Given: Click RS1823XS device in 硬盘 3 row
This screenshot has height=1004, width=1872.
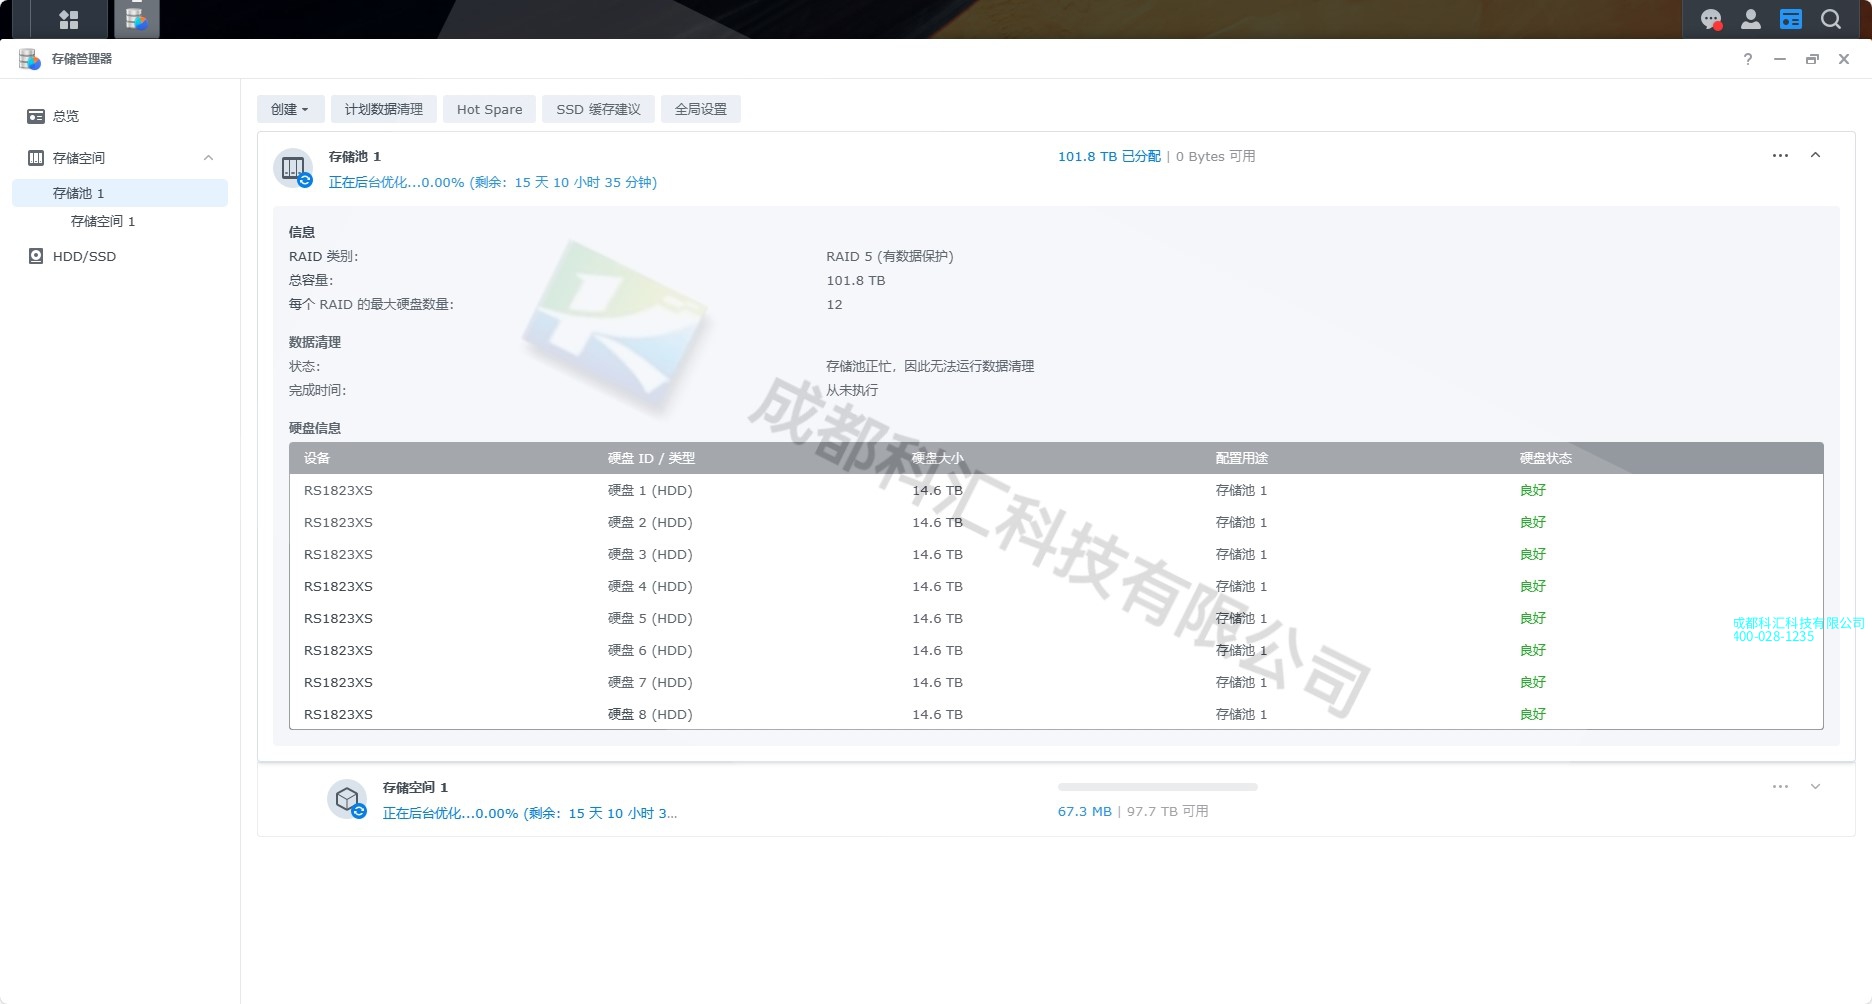Looking at the screenshot, I should click(x=338, y=554).
